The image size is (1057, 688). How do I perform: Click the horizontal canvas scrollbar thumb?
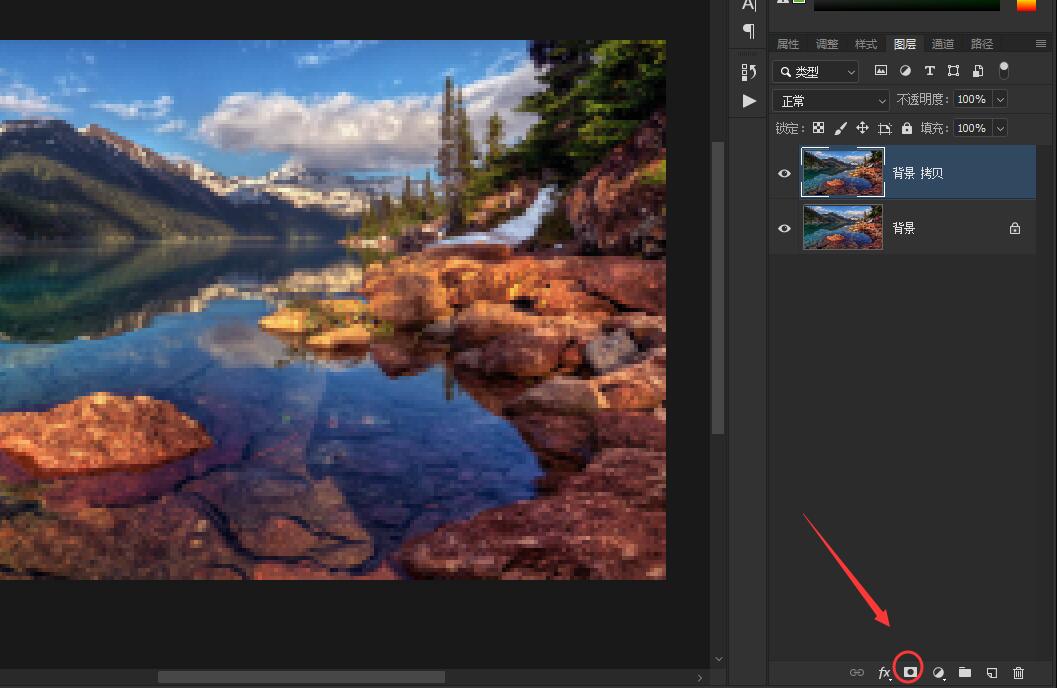tap(301, 677)
